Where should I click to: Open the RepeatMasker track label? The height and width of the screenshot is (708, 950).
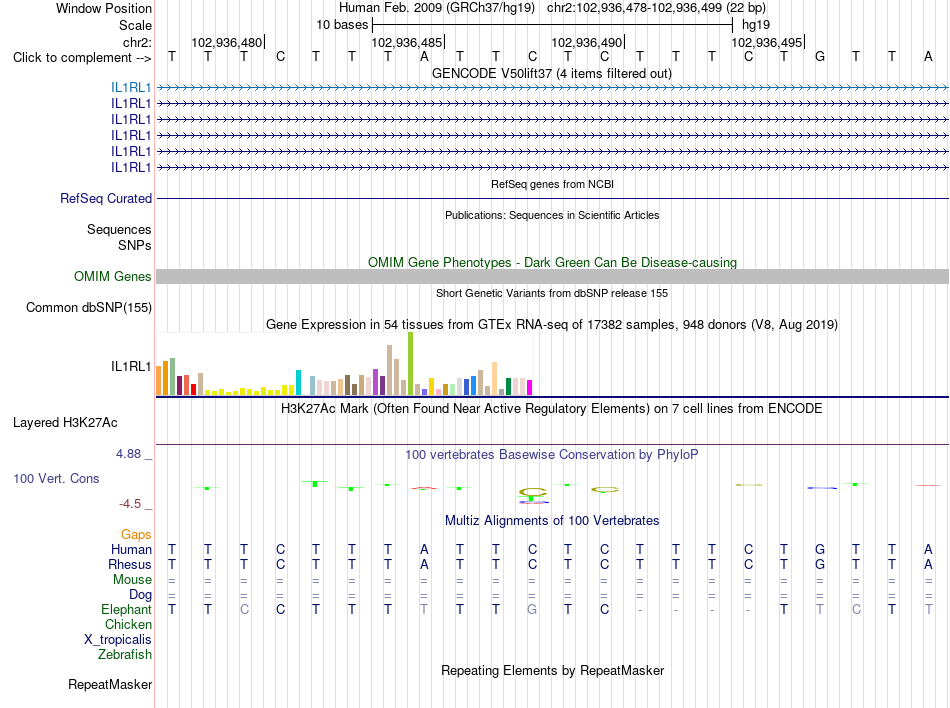pos(110,684)
